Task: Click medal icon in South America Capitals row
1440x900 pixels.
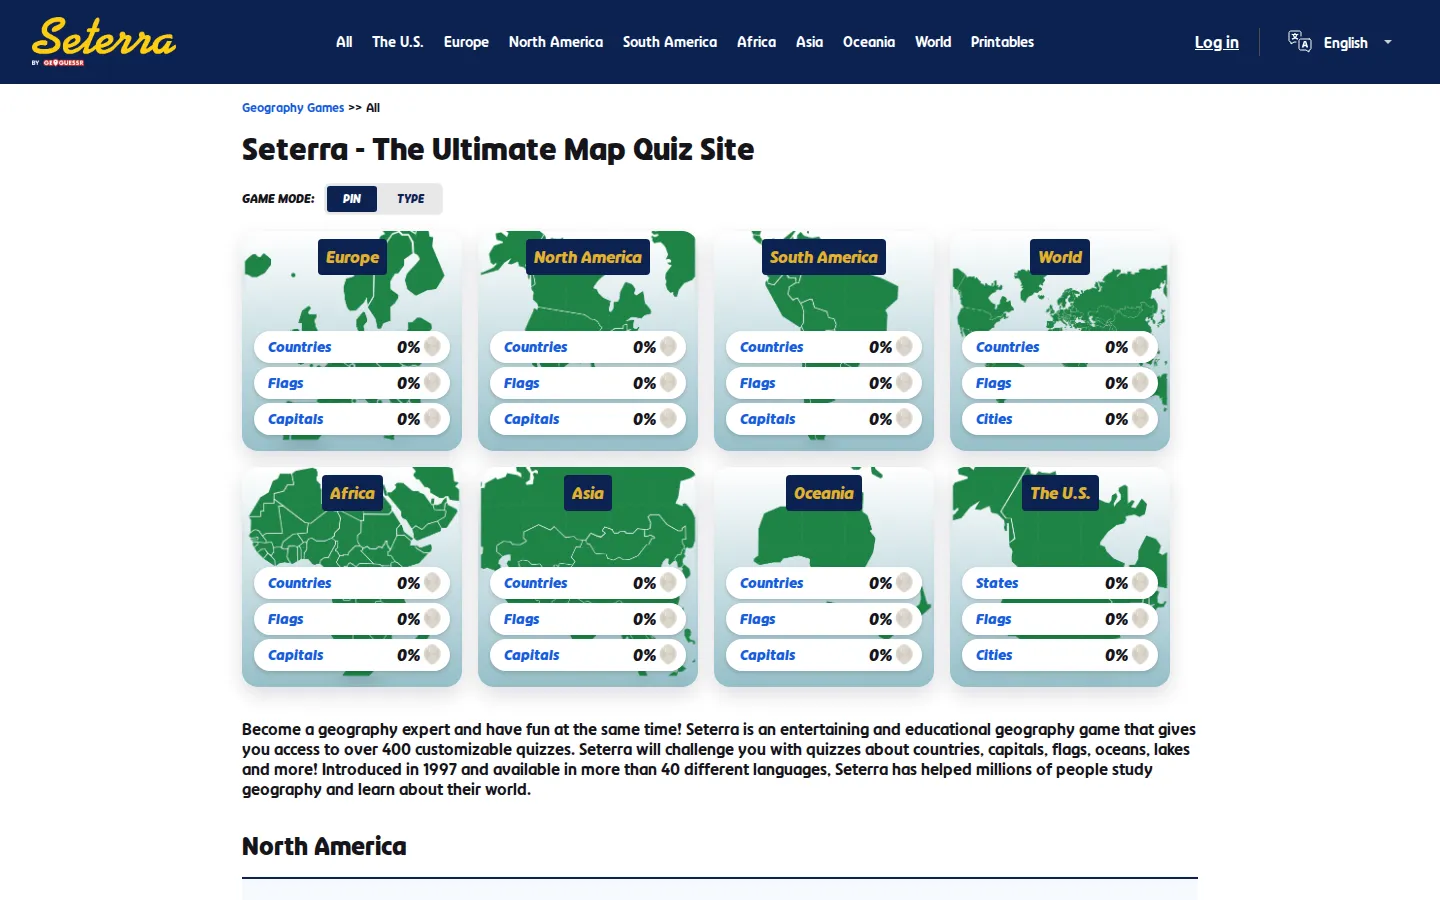Action: [x=904, y=419]
